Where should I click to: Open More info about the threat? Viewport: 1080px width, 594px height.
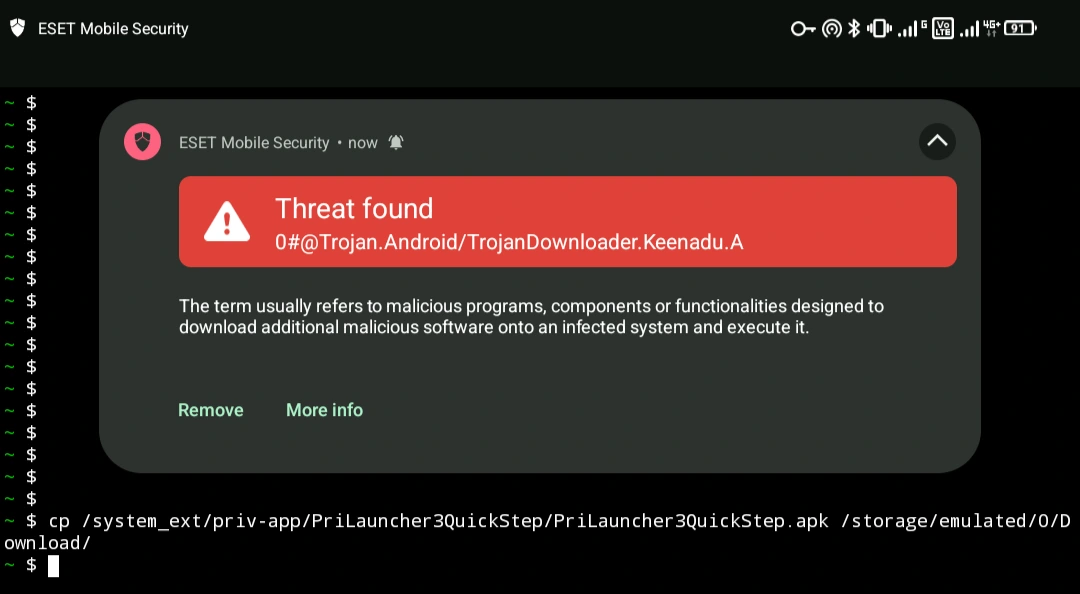coord(324,410)
